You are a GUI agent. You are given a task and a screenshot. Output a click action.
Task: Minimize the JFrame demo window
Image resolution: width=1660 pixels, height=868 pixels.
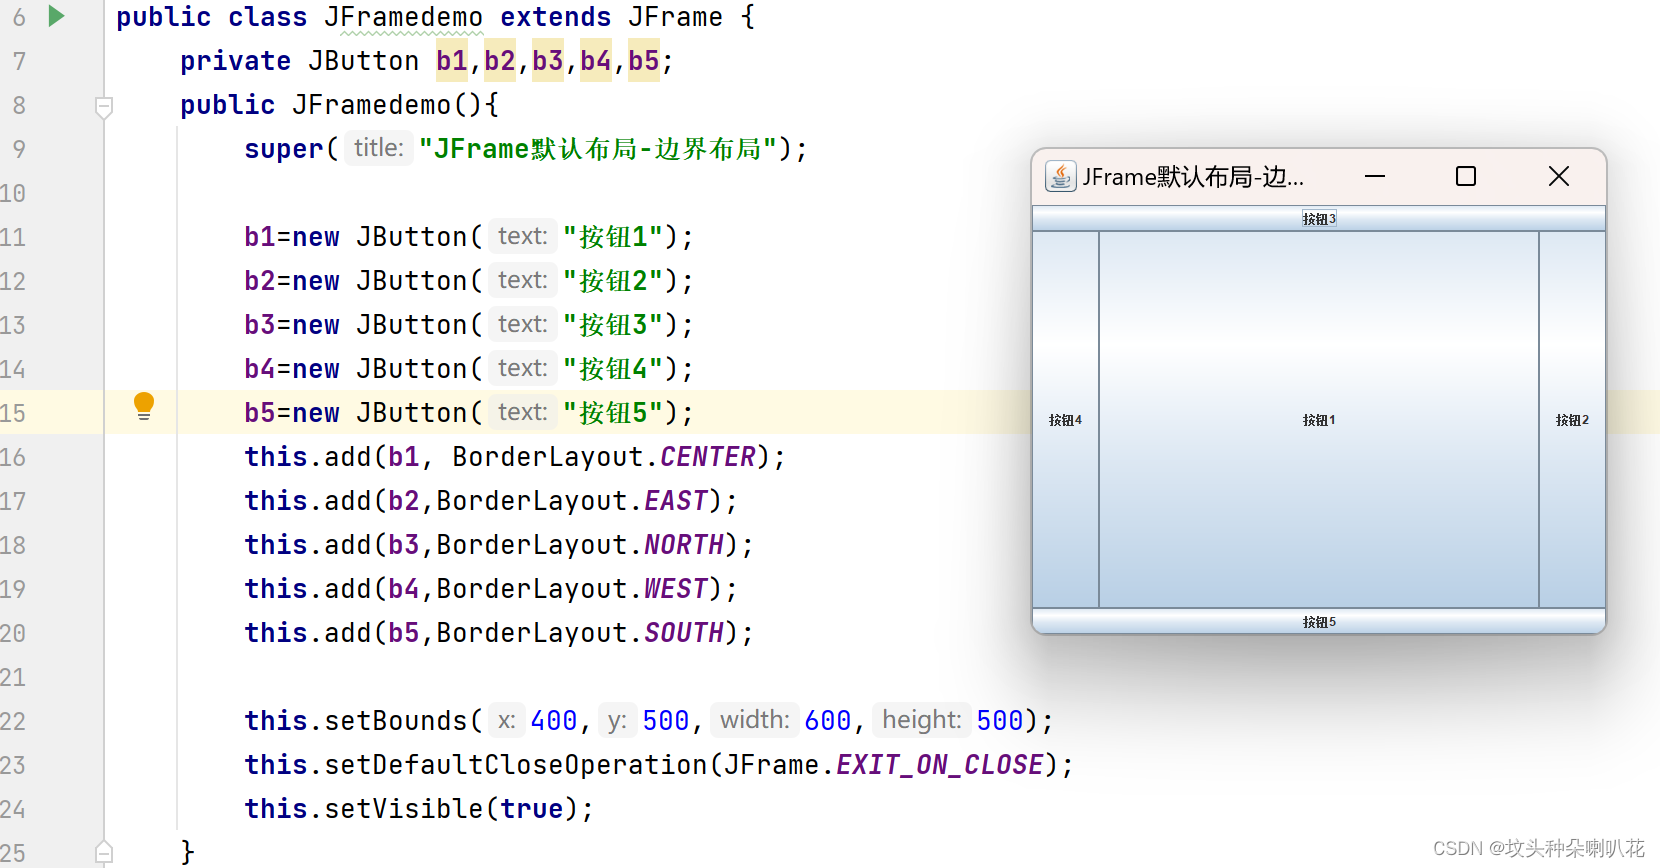coord(1375,176)
